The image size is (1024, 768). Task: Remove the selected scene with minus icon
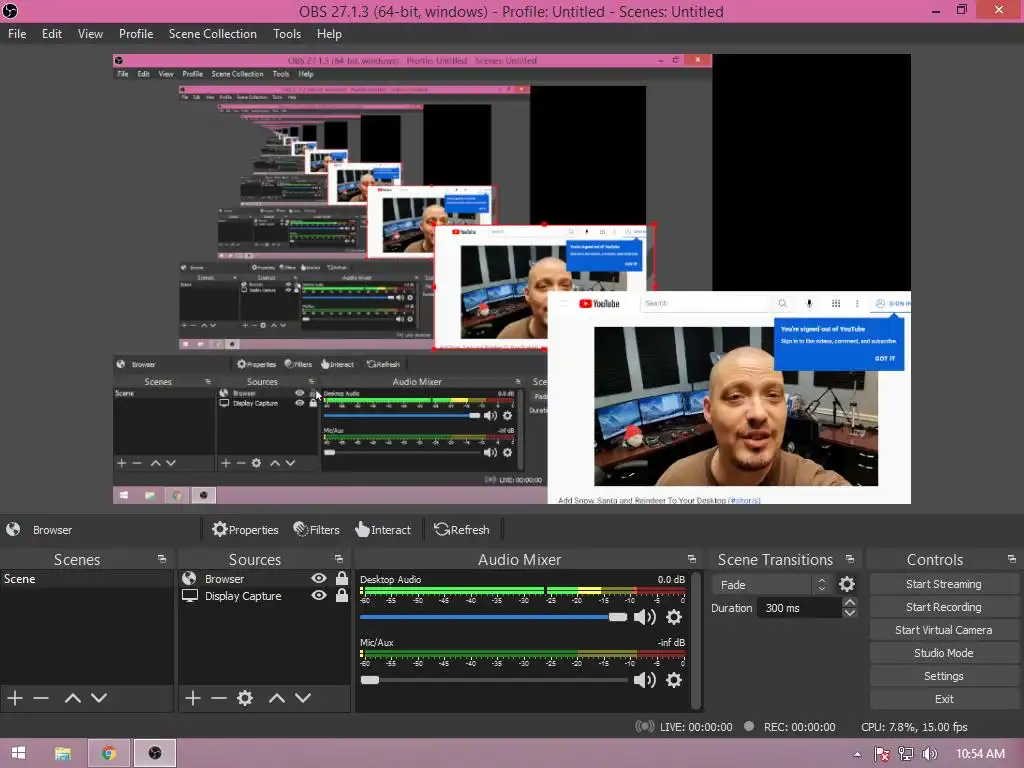(41, 698)
